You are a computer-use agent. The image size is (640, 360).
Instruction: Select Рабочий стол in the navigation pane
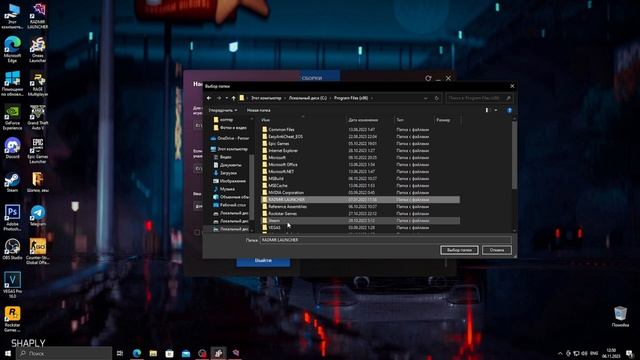(229, 205)
